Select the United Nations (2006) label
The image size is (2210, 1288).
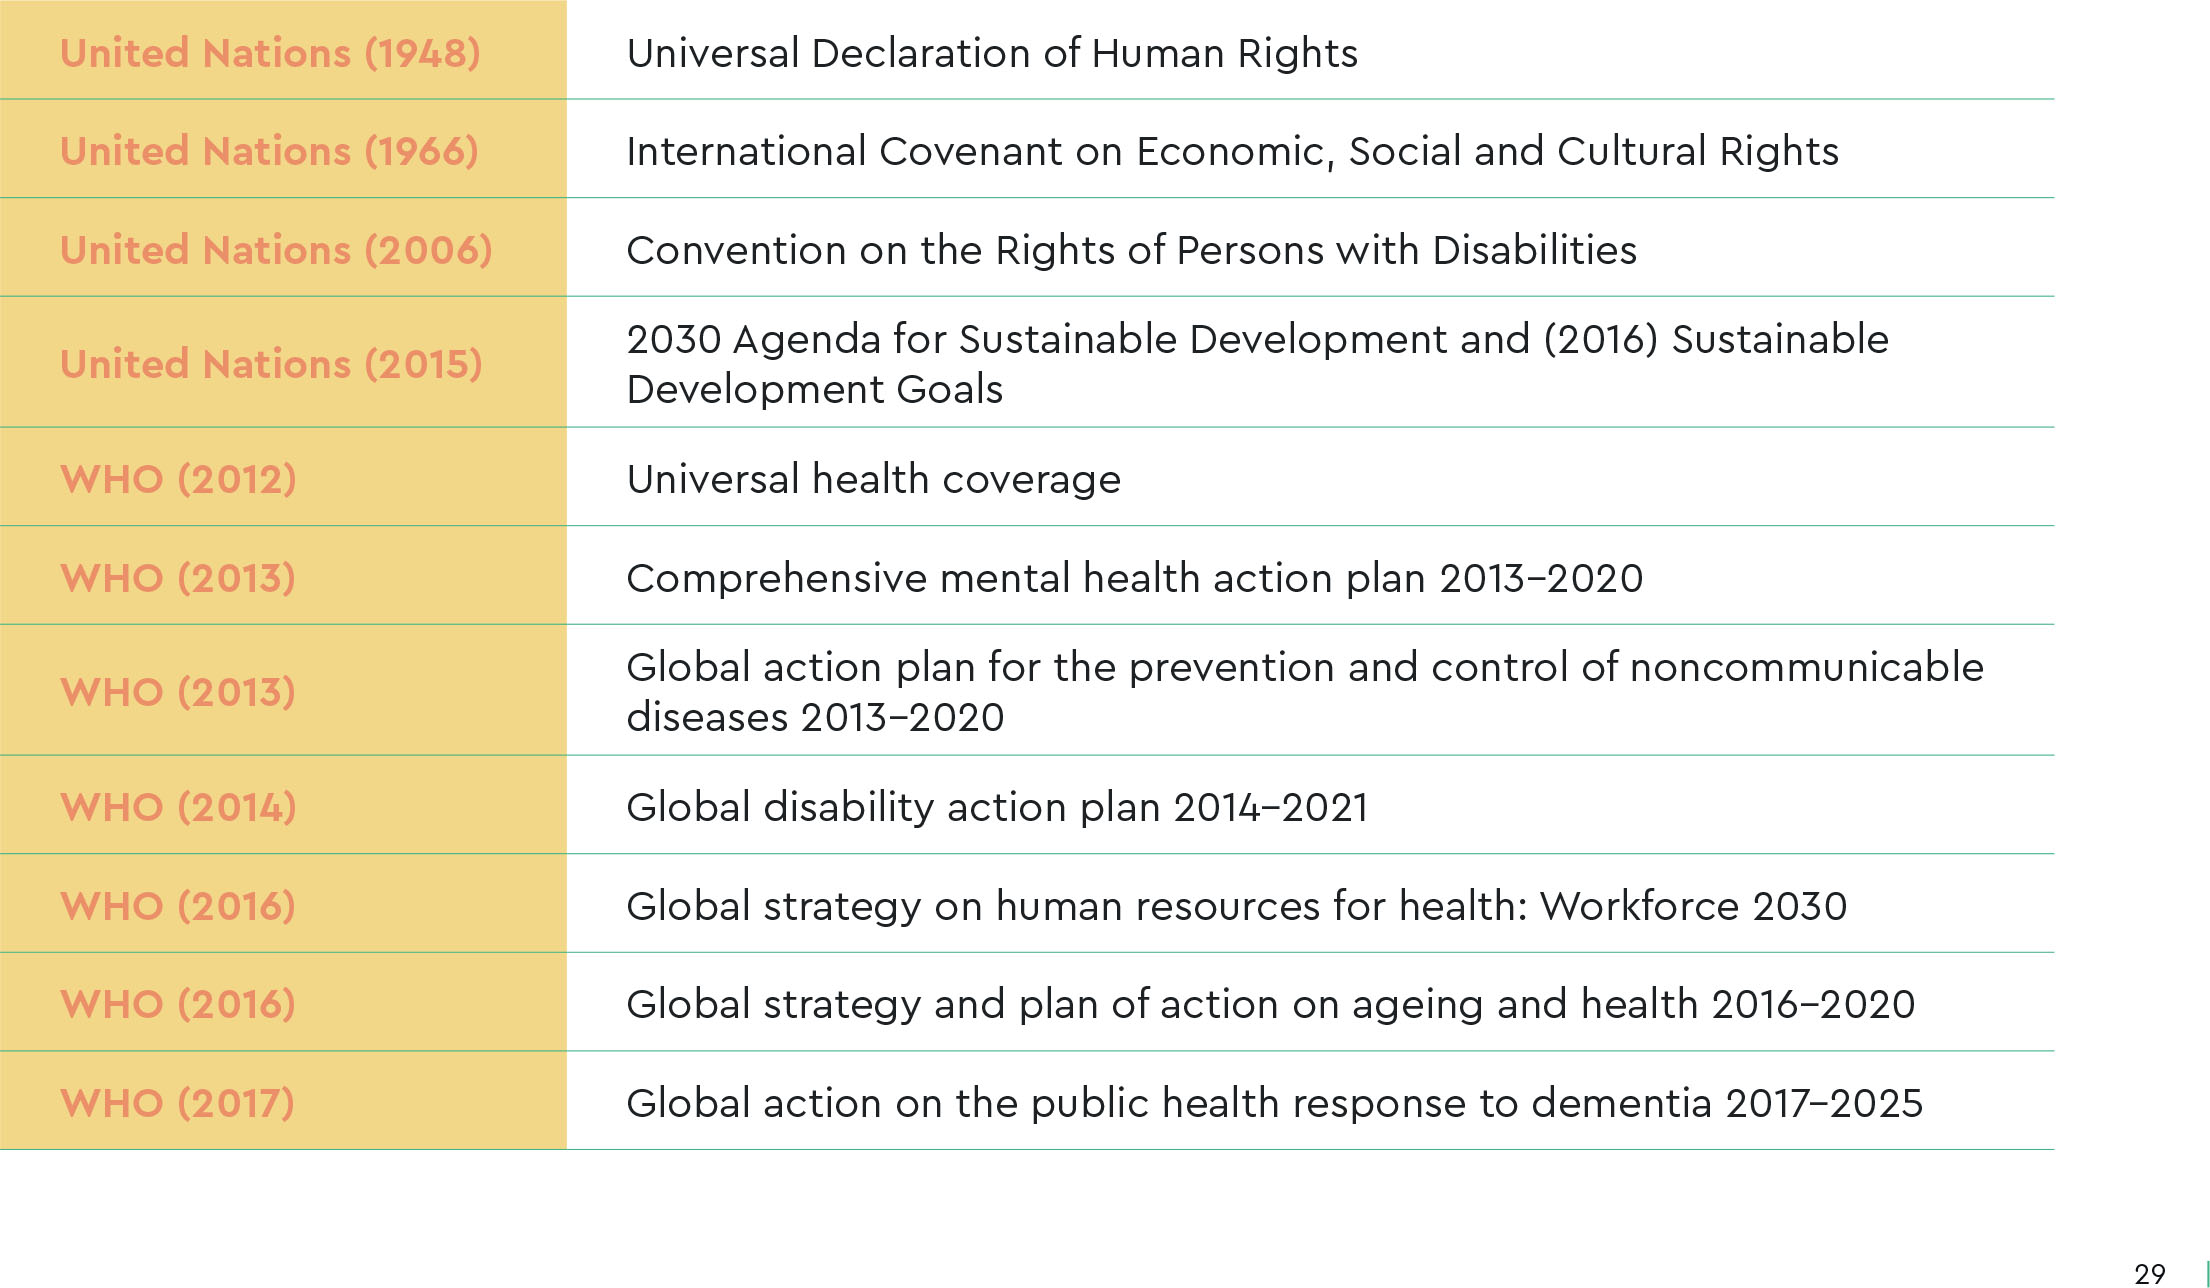276,250
